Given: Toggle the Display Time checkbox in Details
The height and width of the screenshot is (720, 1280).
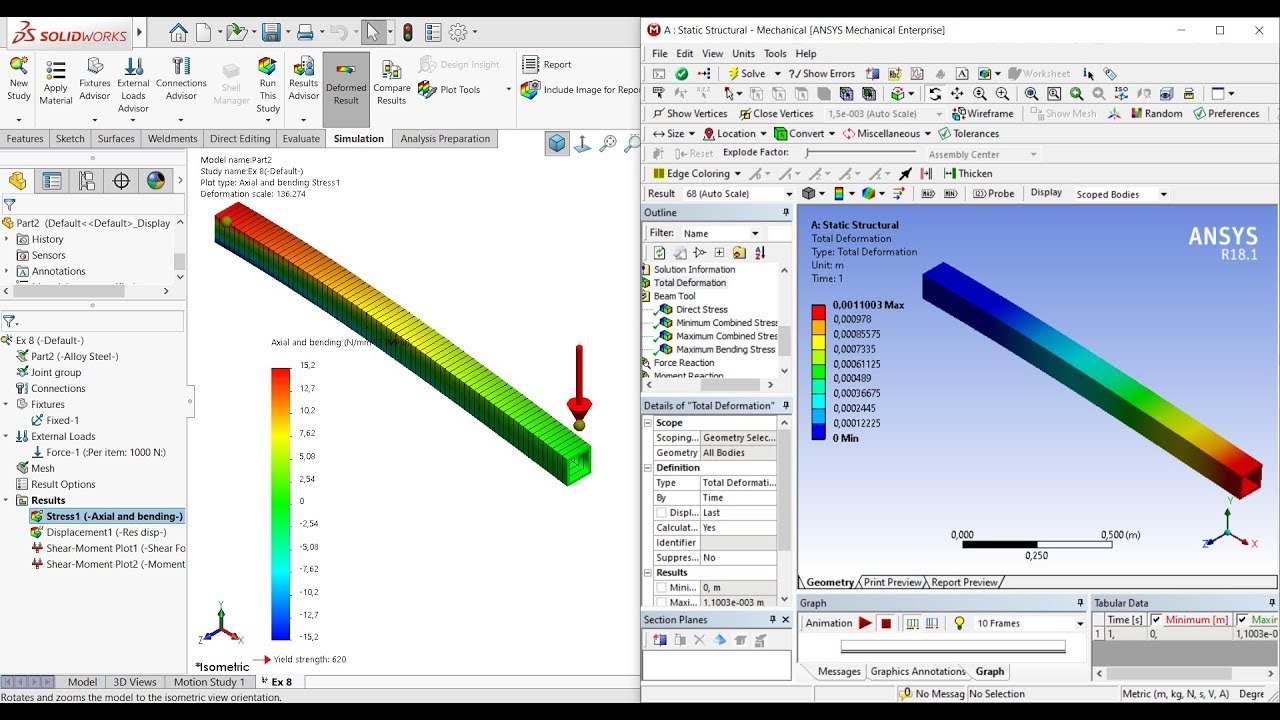Looking at the screenshot, I should pyautogui.click(x=661, y=513).
